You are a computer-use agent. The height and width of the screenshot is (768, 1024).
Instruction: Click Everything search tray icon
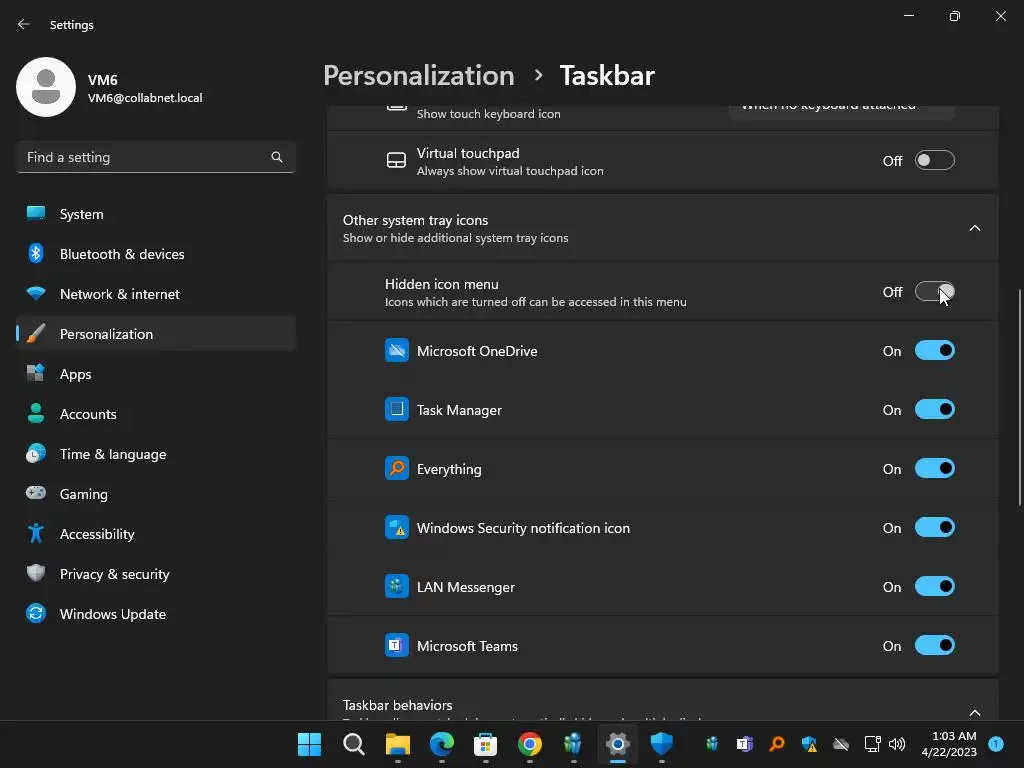click(776, 744)
